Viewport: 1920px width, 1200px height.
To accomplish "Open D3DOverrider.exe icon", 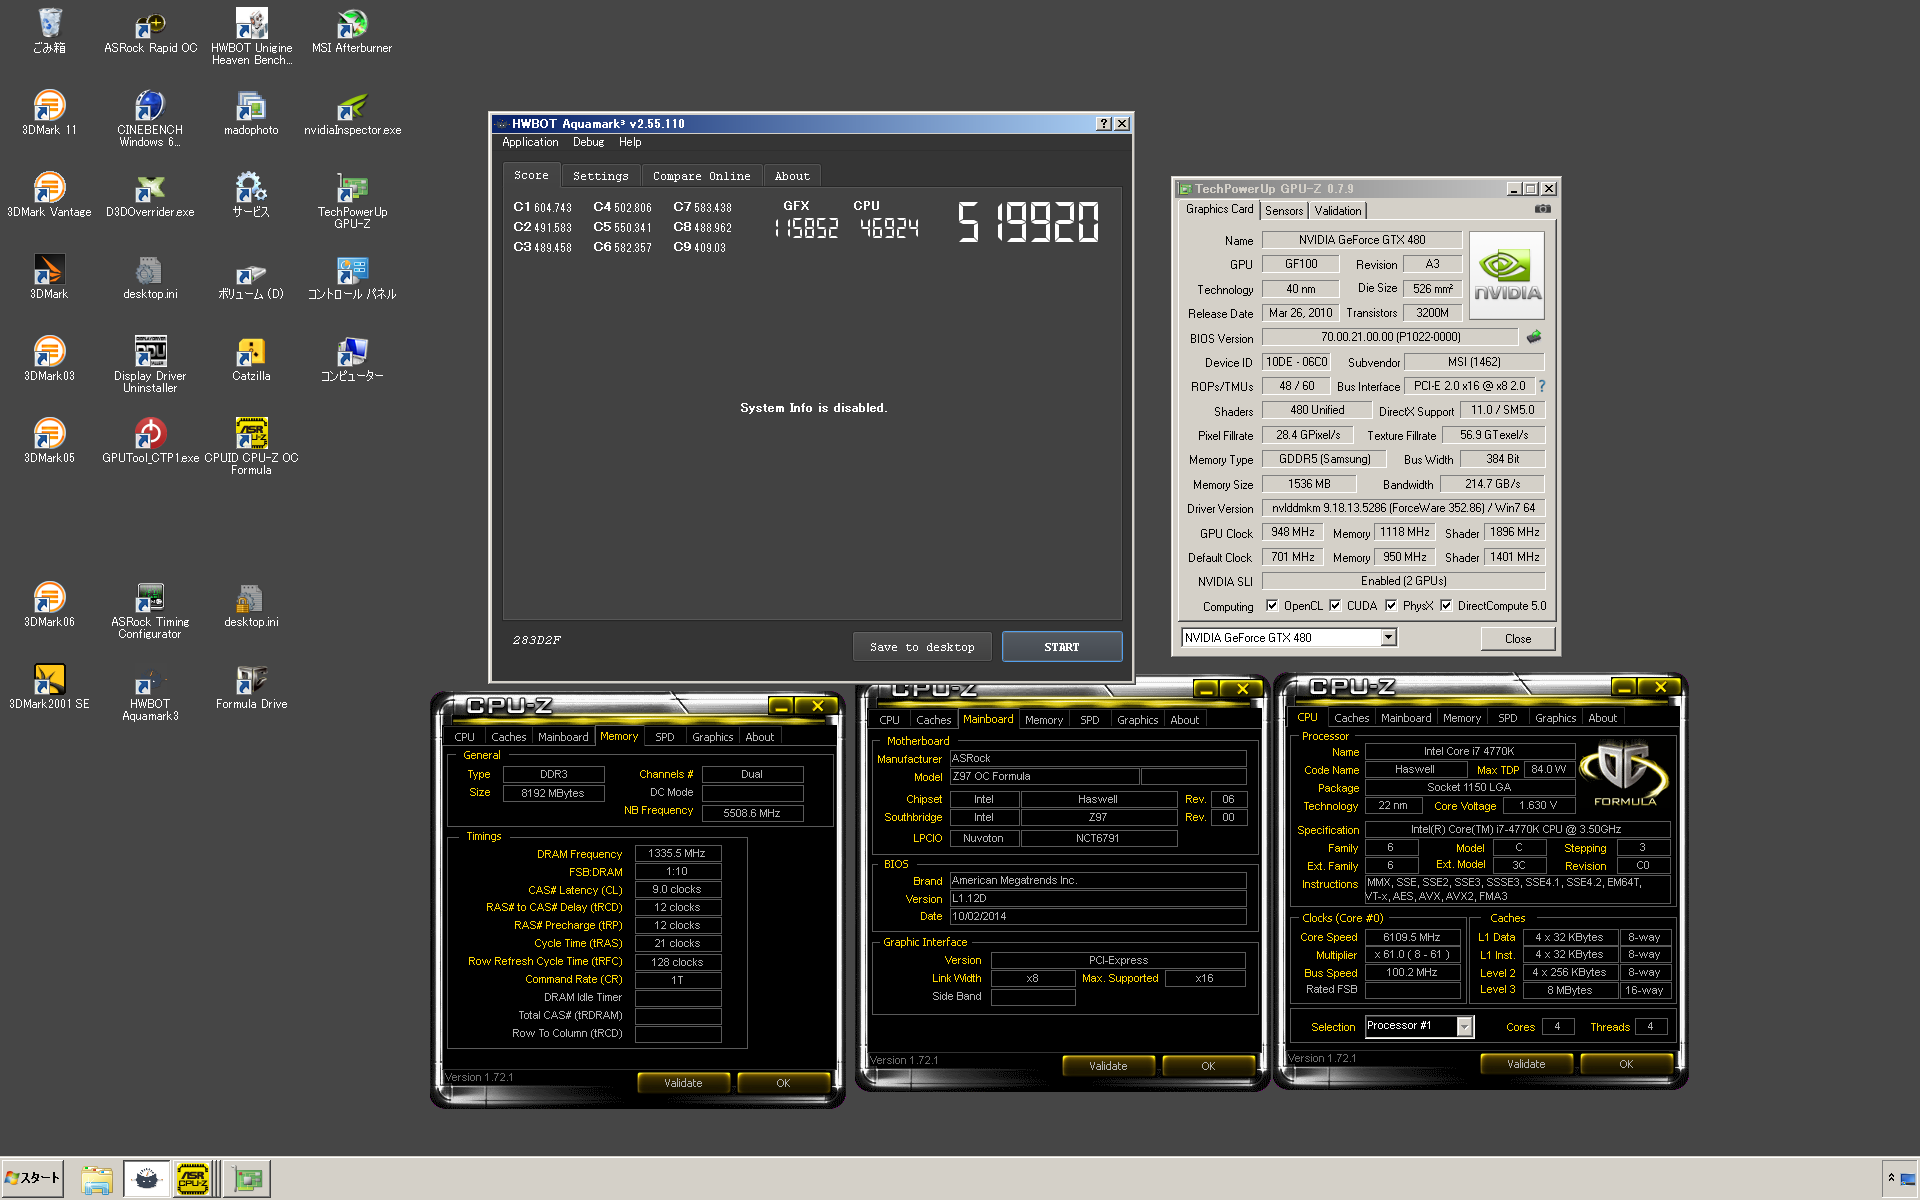I will click(150, 194).
